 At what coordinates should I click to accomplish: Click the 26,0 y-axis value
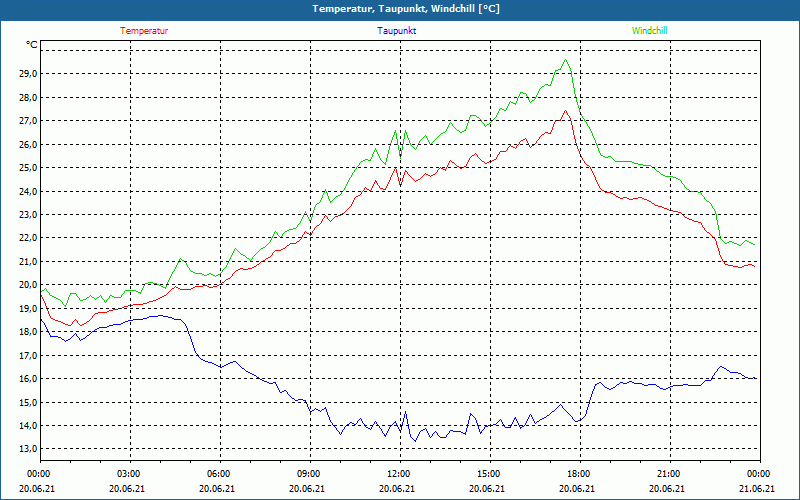pos(29,144)
